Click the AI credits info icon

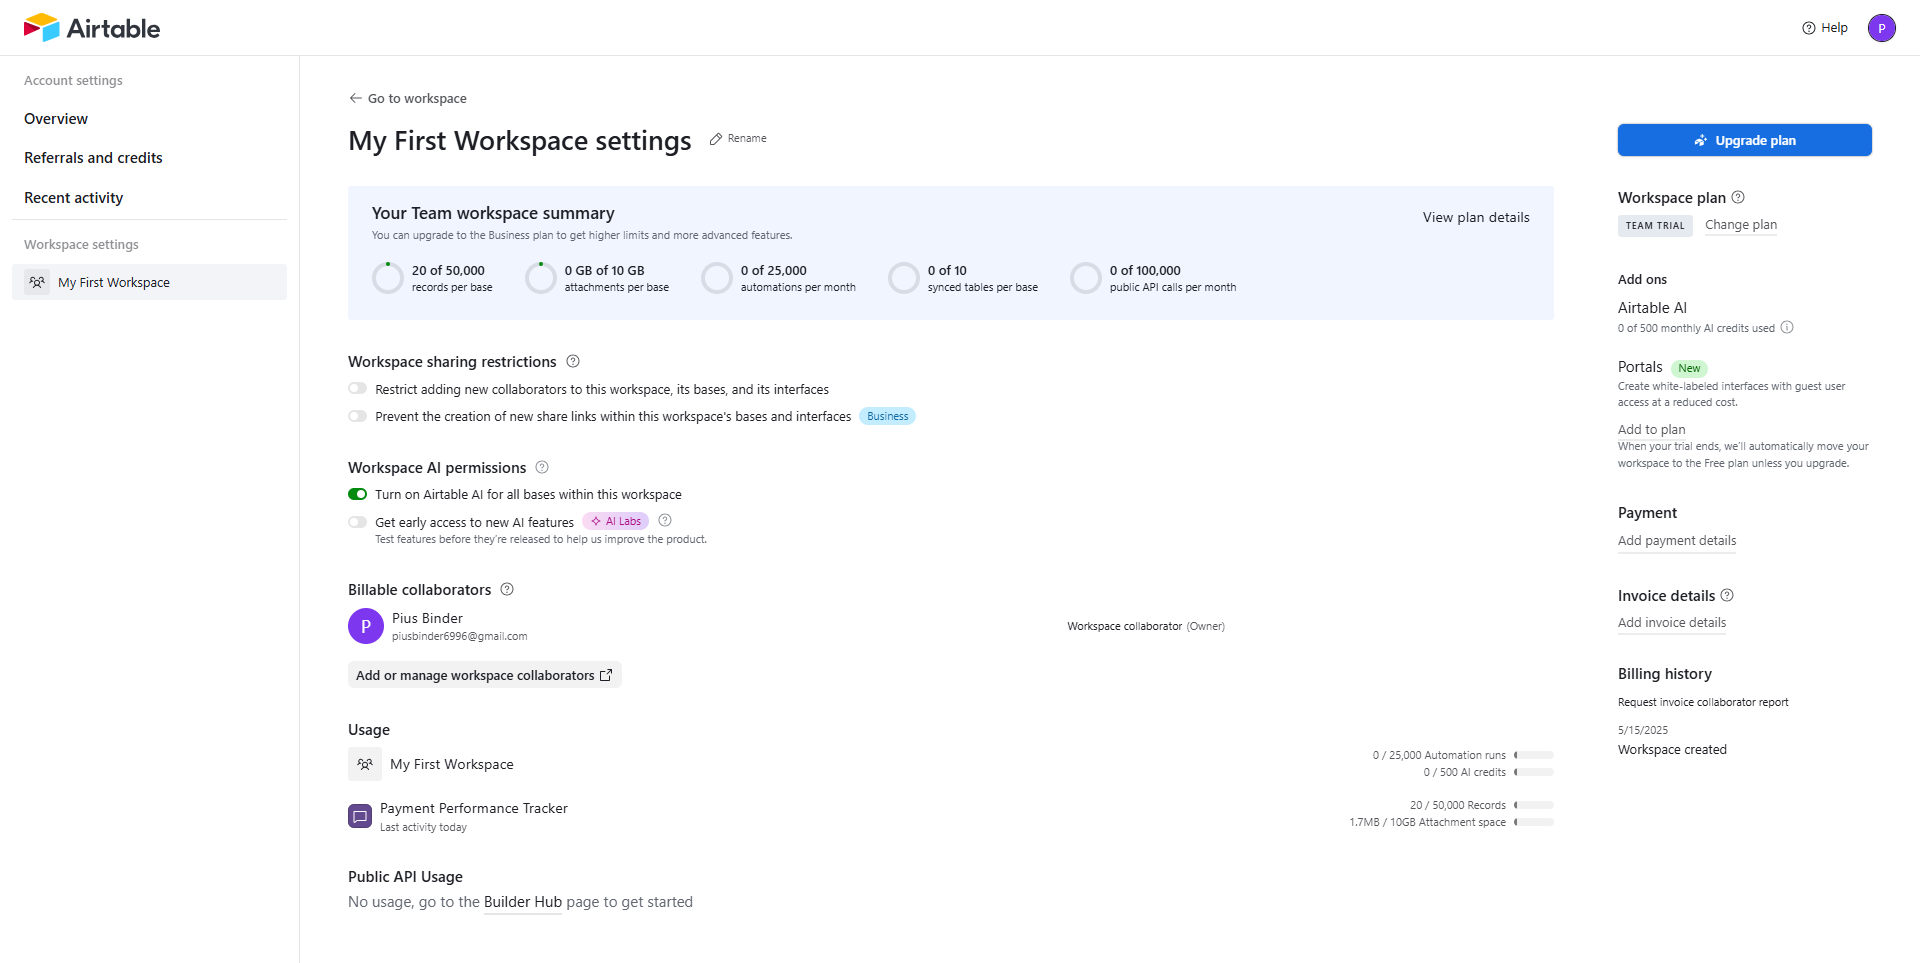point(1787,327)
